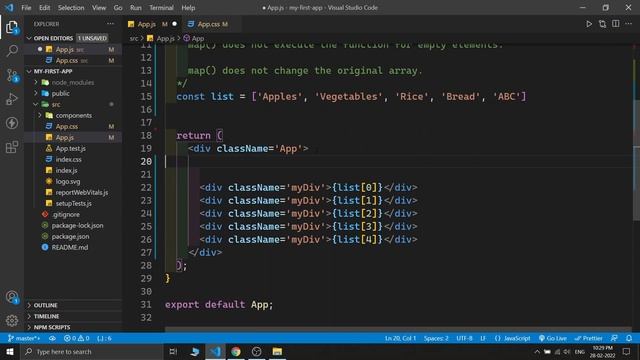Open the Terminal menu
Image resolution: width=640 pixels, height=360 pixels.
(161, 8)
